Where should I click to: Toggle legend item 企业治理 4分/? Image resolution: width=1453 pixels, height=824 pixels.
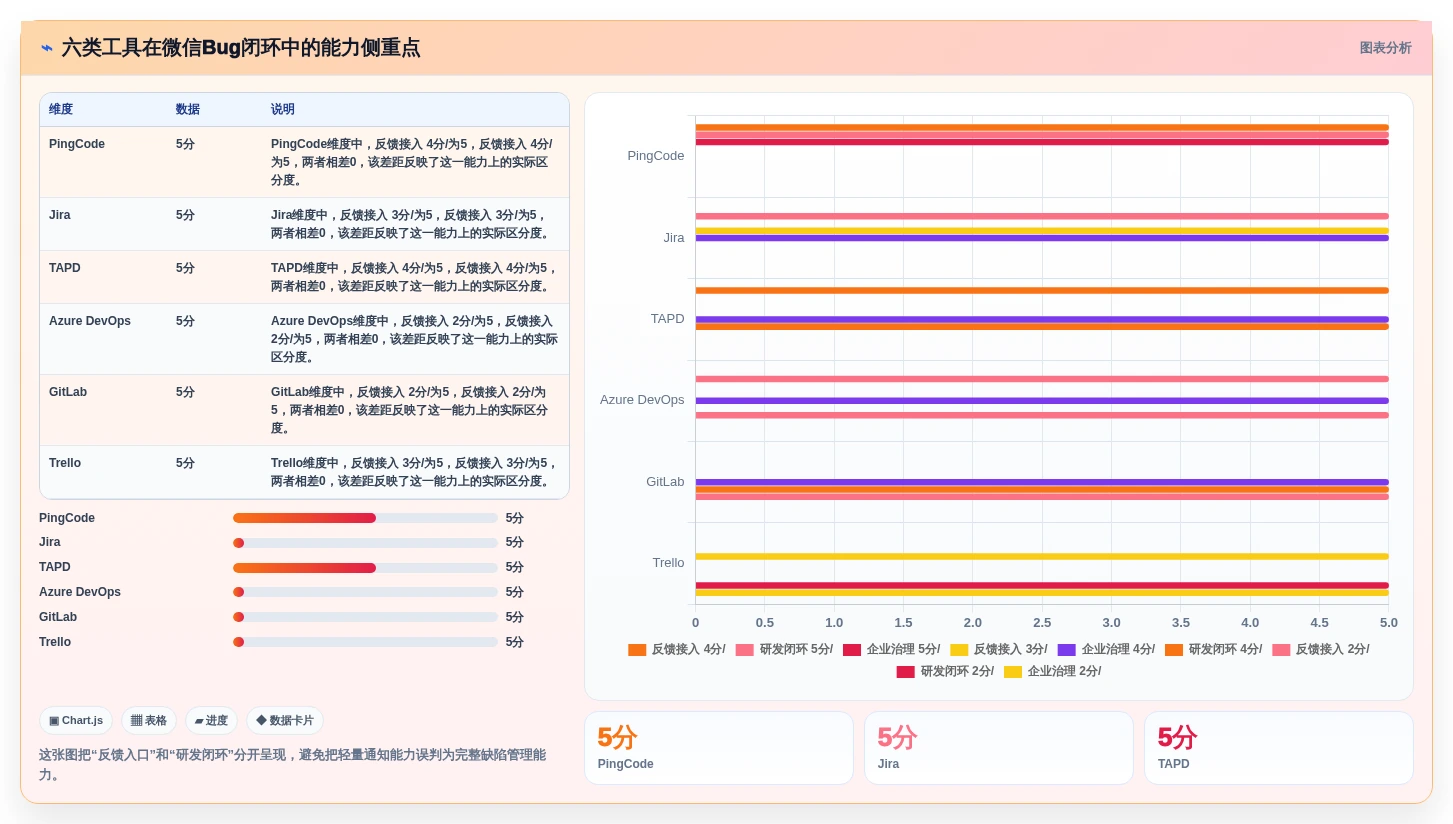click(1106, 649)
